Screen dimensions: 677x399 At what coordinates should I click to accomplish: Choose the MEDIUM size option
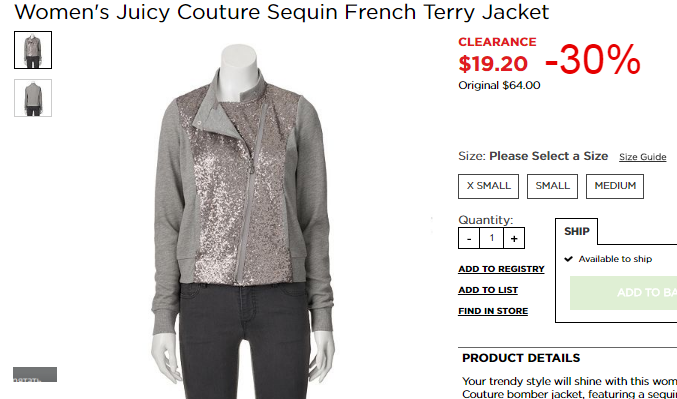click(615, 186)
